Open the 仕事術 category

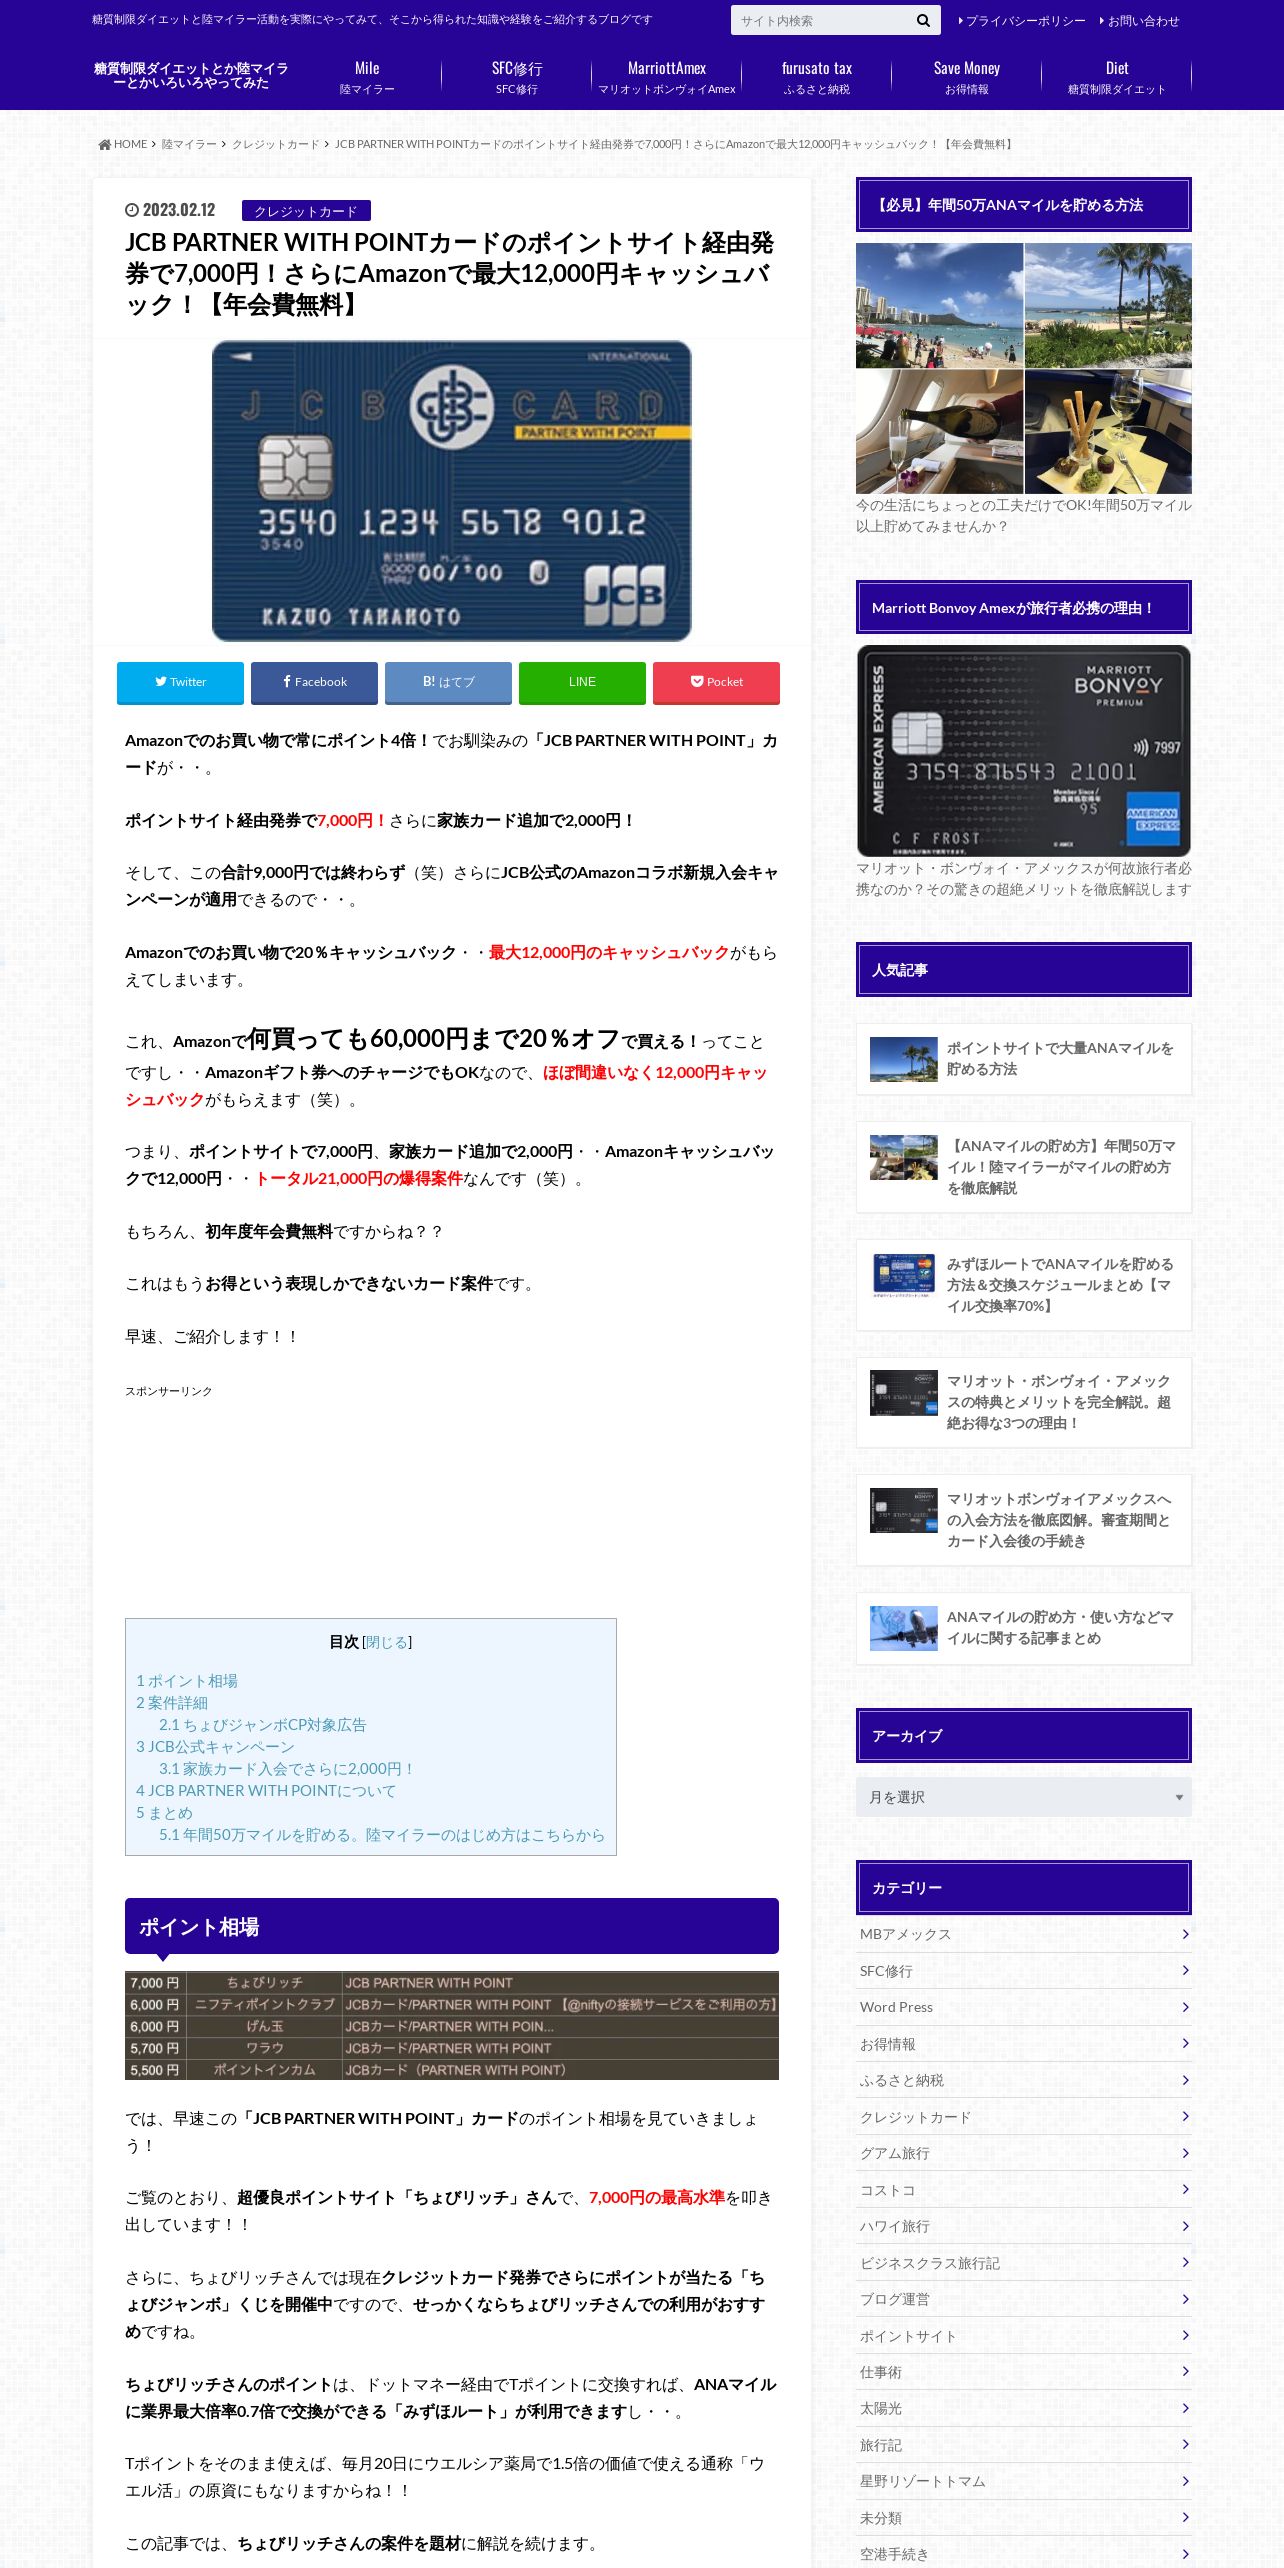[x=1024, y=2372]
